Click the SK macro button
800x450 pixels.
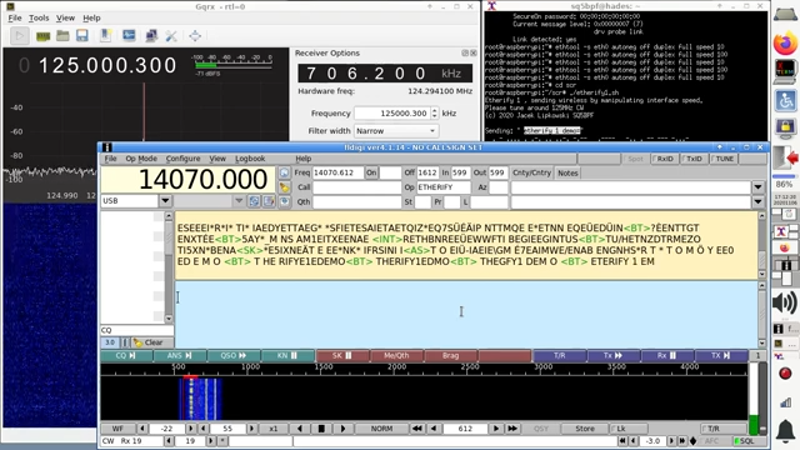click(342, 356)
